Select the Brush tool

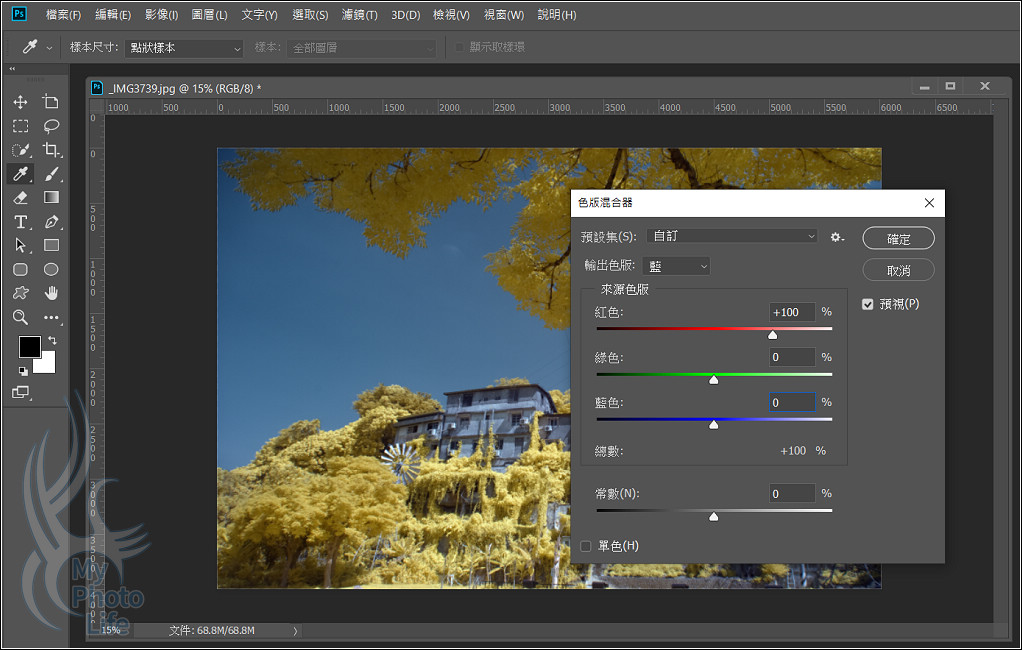(x=51, y=174)
